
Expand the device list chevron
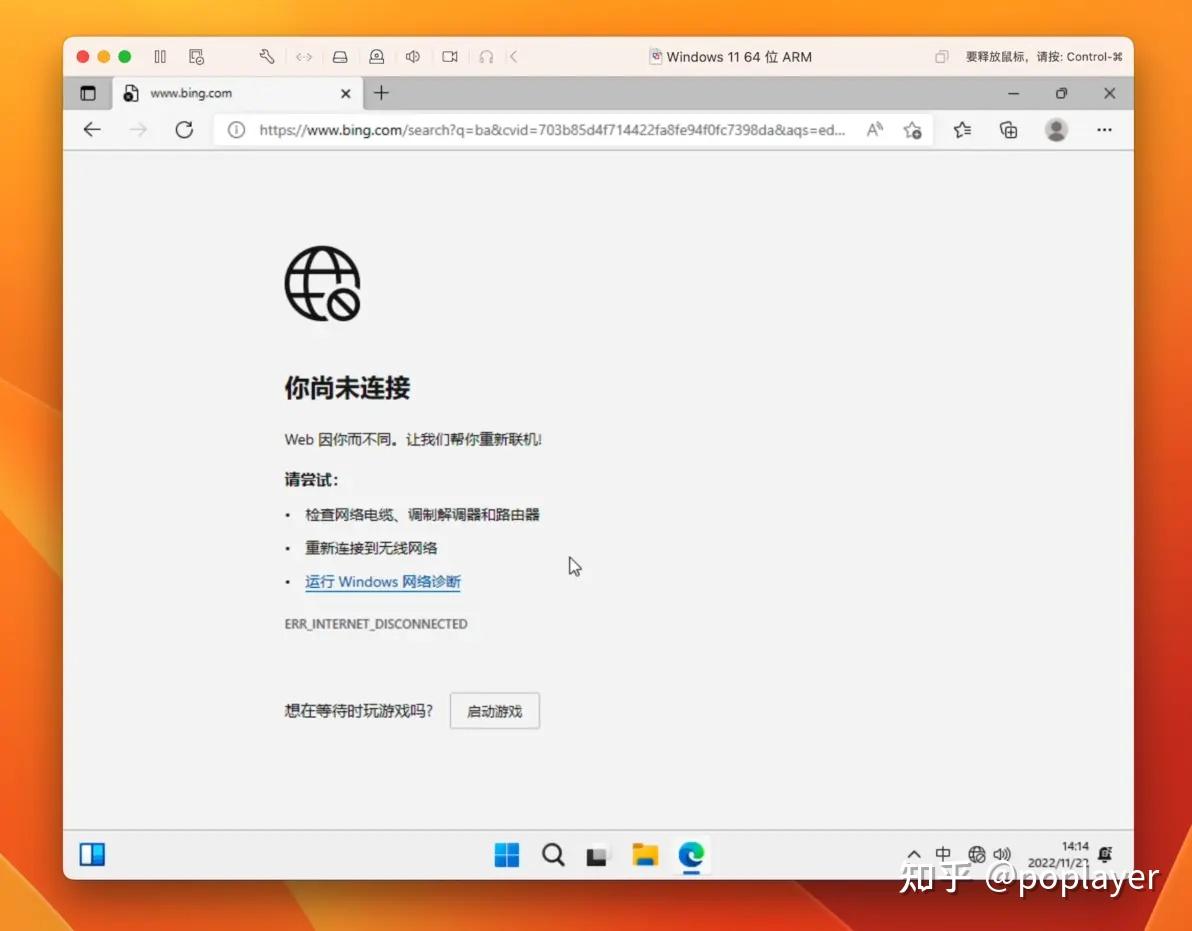(514, 56)
